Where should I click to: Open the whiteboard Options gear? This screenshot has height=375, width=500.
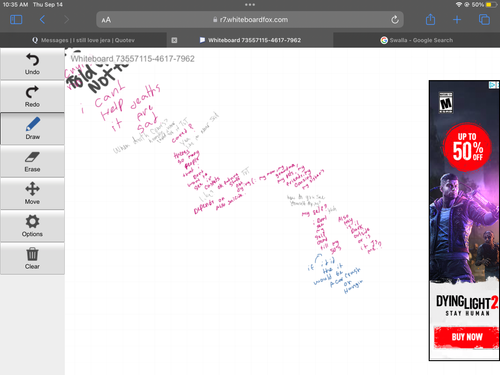[x=32, y=226]
